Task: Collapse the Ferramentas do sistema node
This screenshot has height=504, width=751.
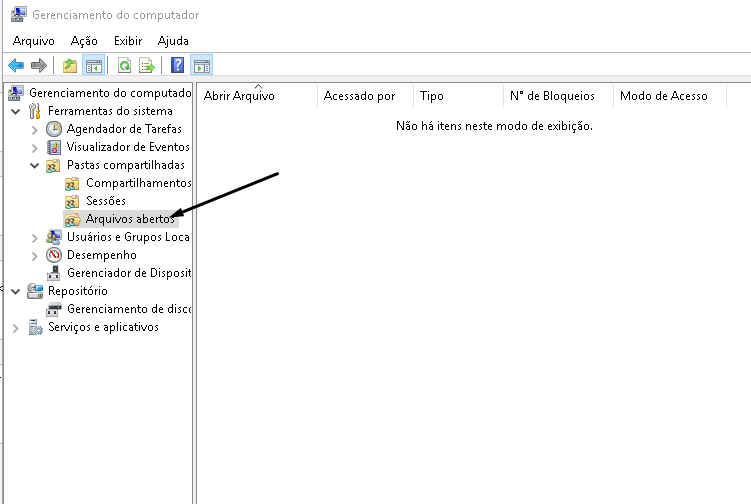Action: 16,111
